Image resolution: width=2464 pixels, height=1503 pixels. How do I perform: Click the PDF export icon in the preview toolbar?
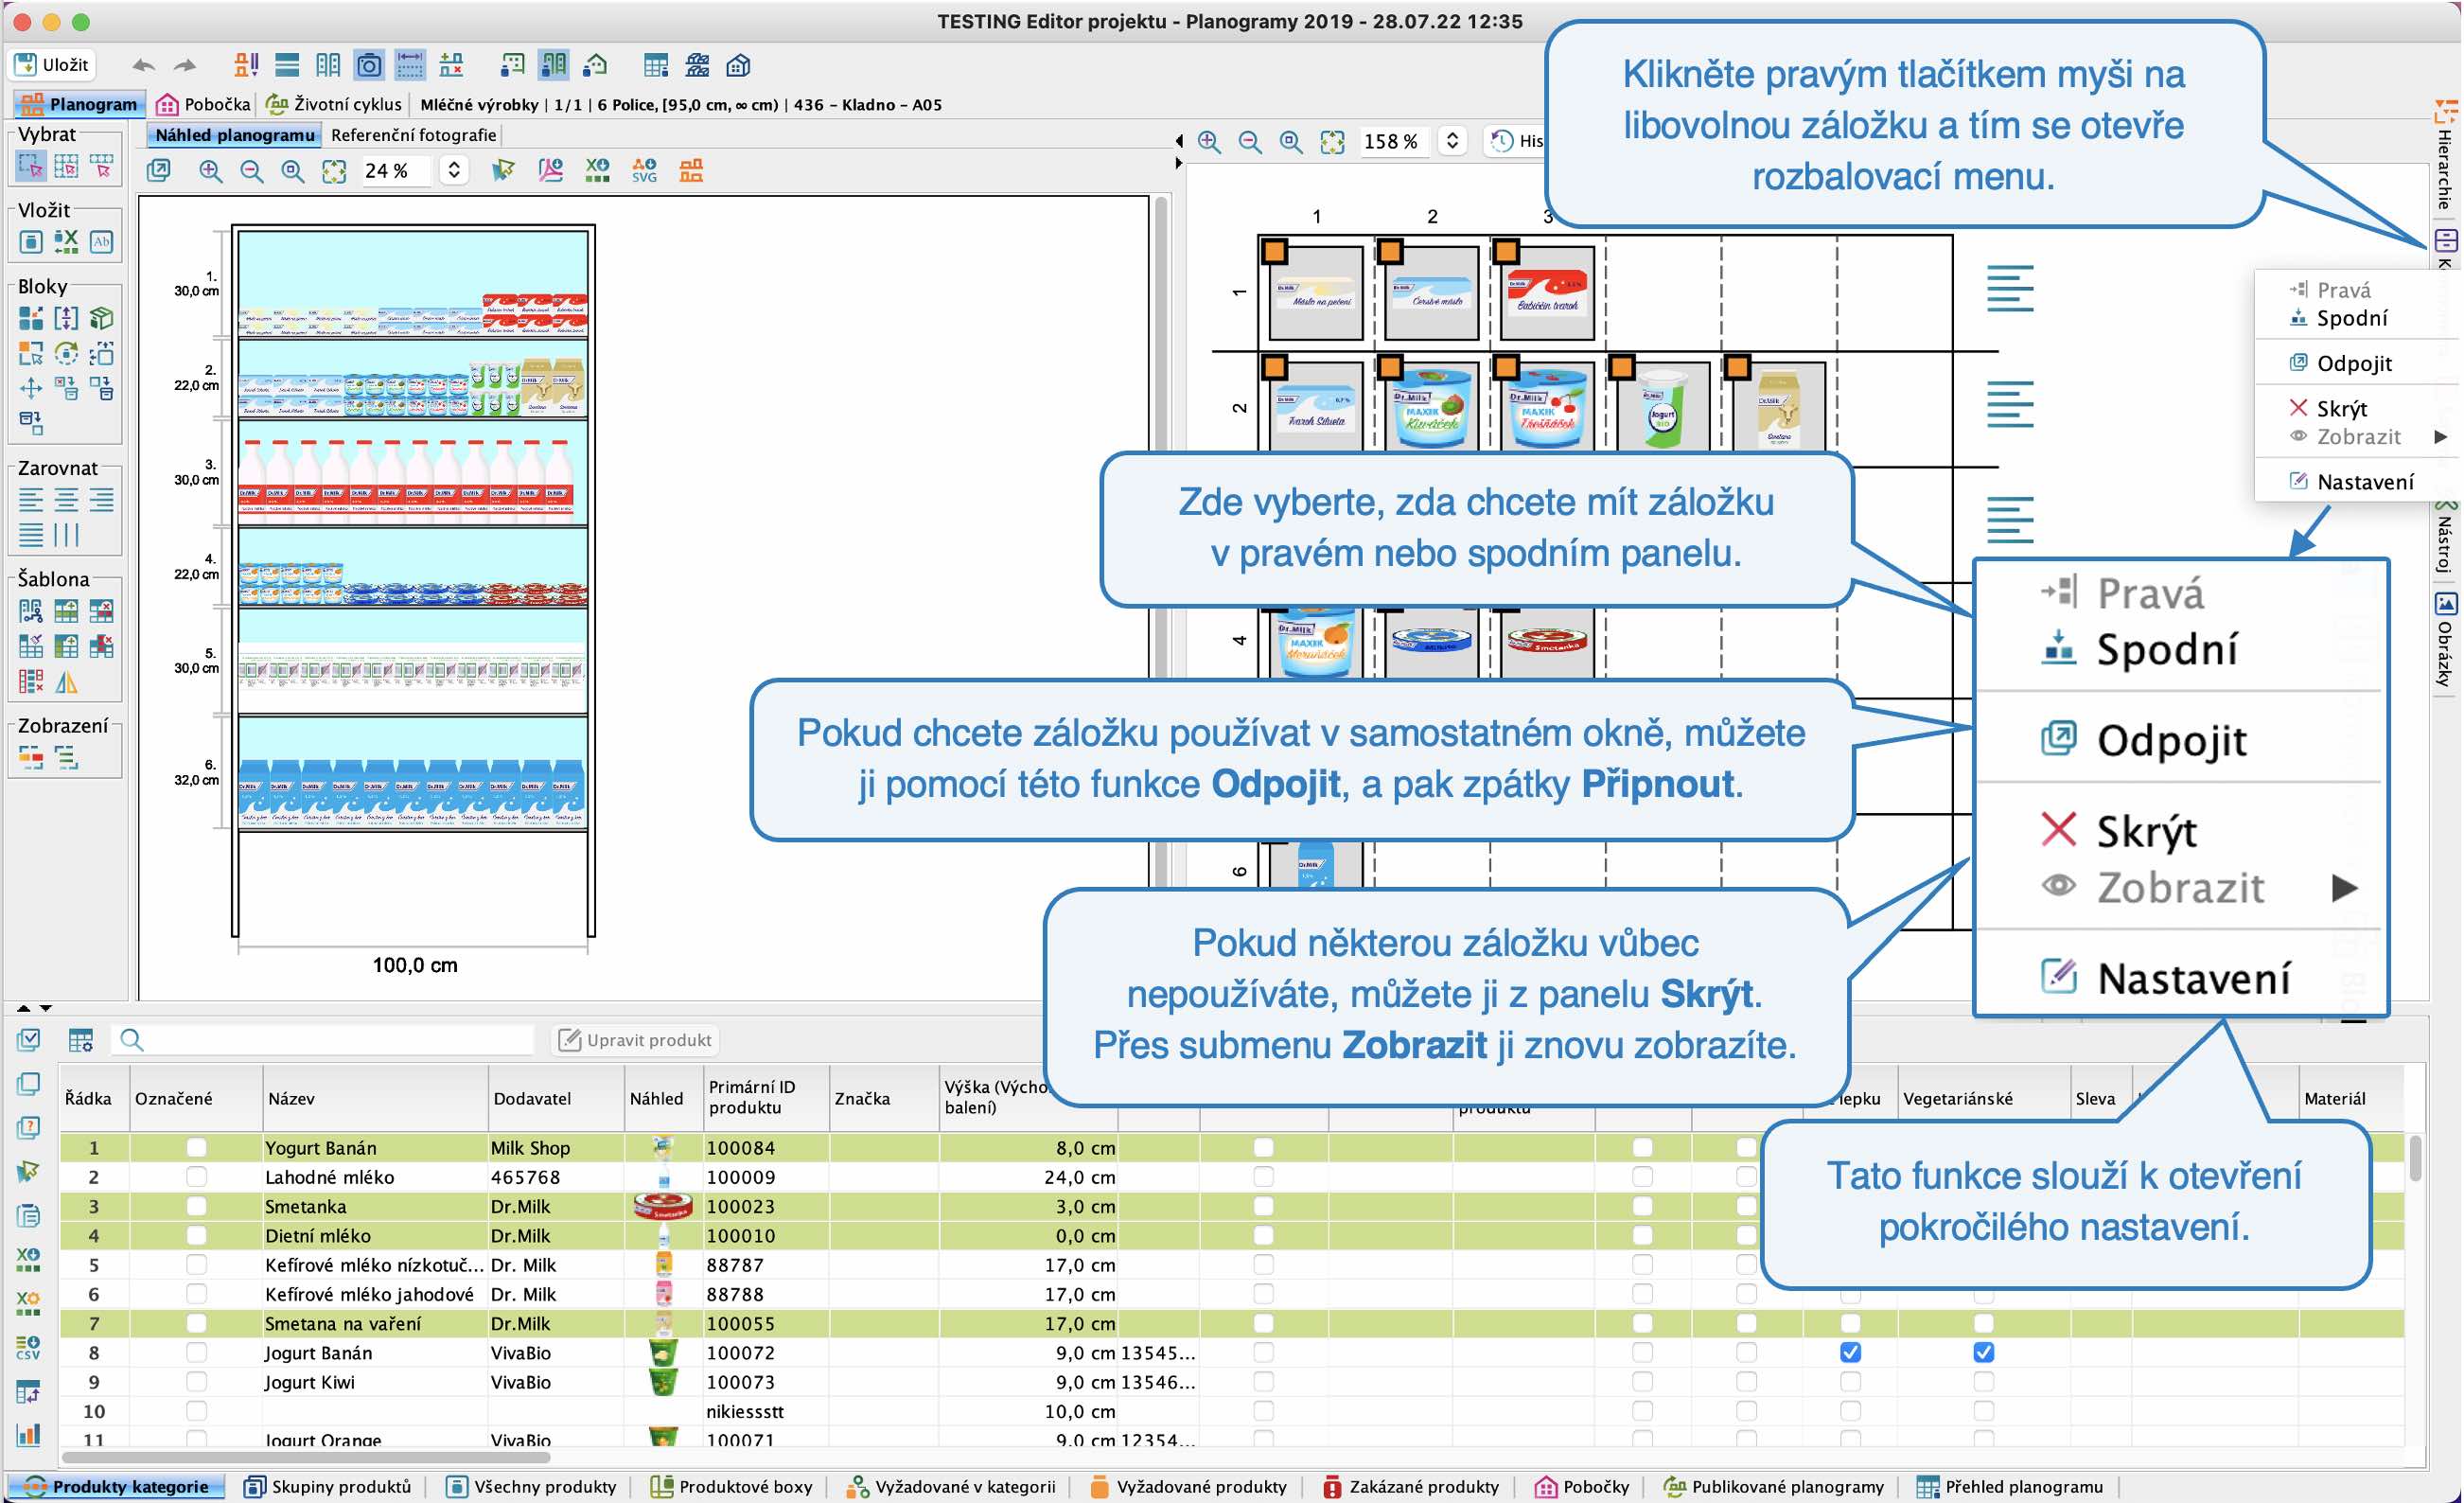point(550,171)
